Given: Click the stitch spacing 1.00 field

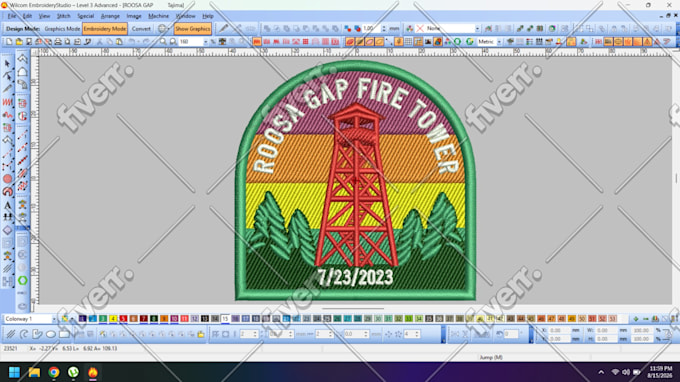Looking at the screenshot, I should 371,29.
